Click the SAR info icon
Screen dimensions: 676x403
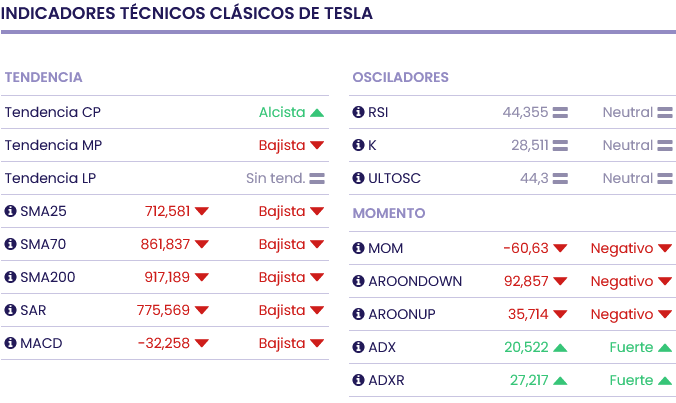point(11,310)
